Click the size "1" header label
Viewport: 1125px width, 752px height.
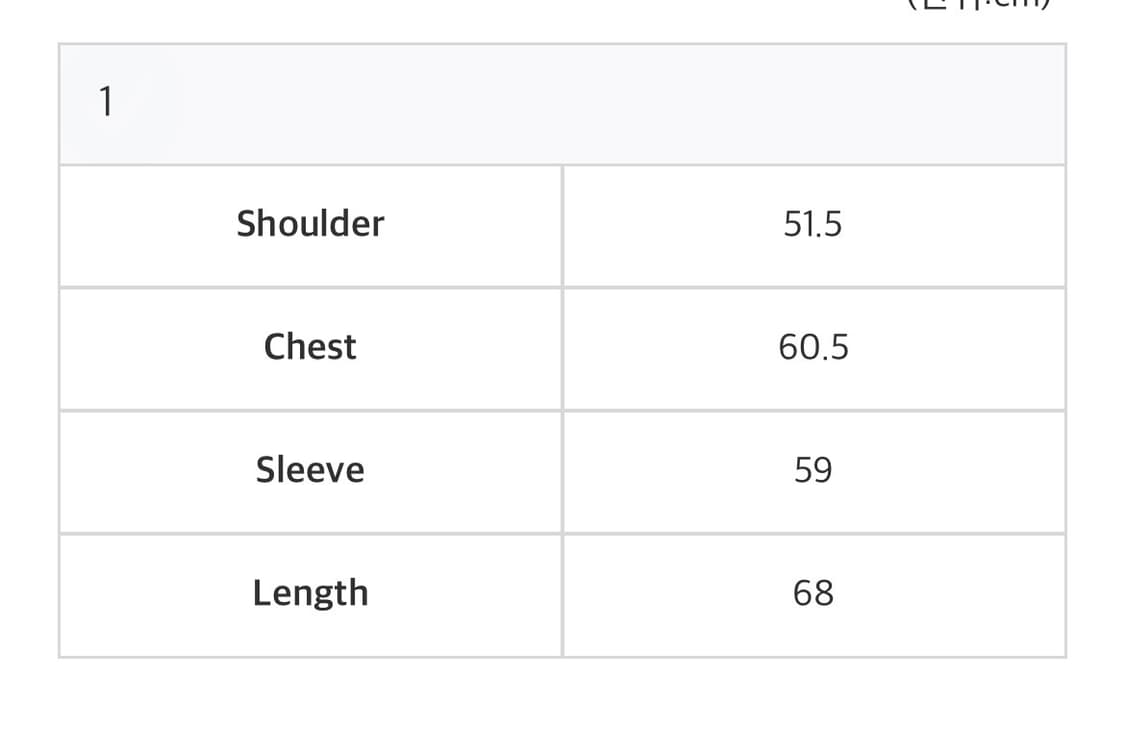click(106, 102)
